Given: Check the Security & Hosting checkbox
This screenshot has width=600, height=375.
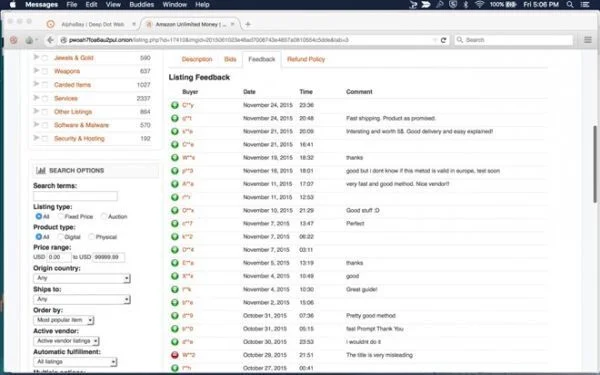Looking at the screenshot, I should click(45, 139).
